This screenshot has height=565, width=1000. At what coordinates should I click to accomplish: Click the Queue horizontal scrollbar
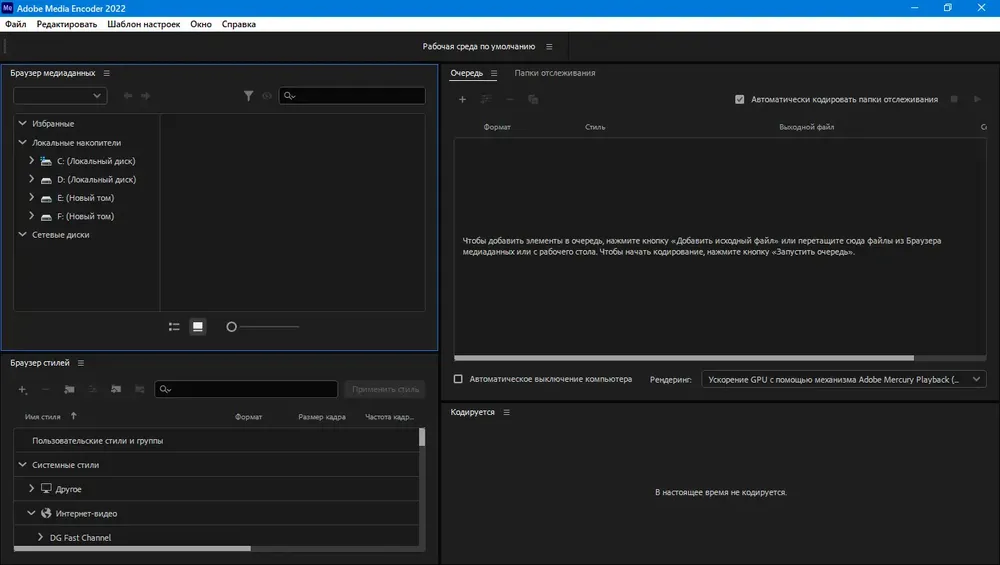(684, 358)
